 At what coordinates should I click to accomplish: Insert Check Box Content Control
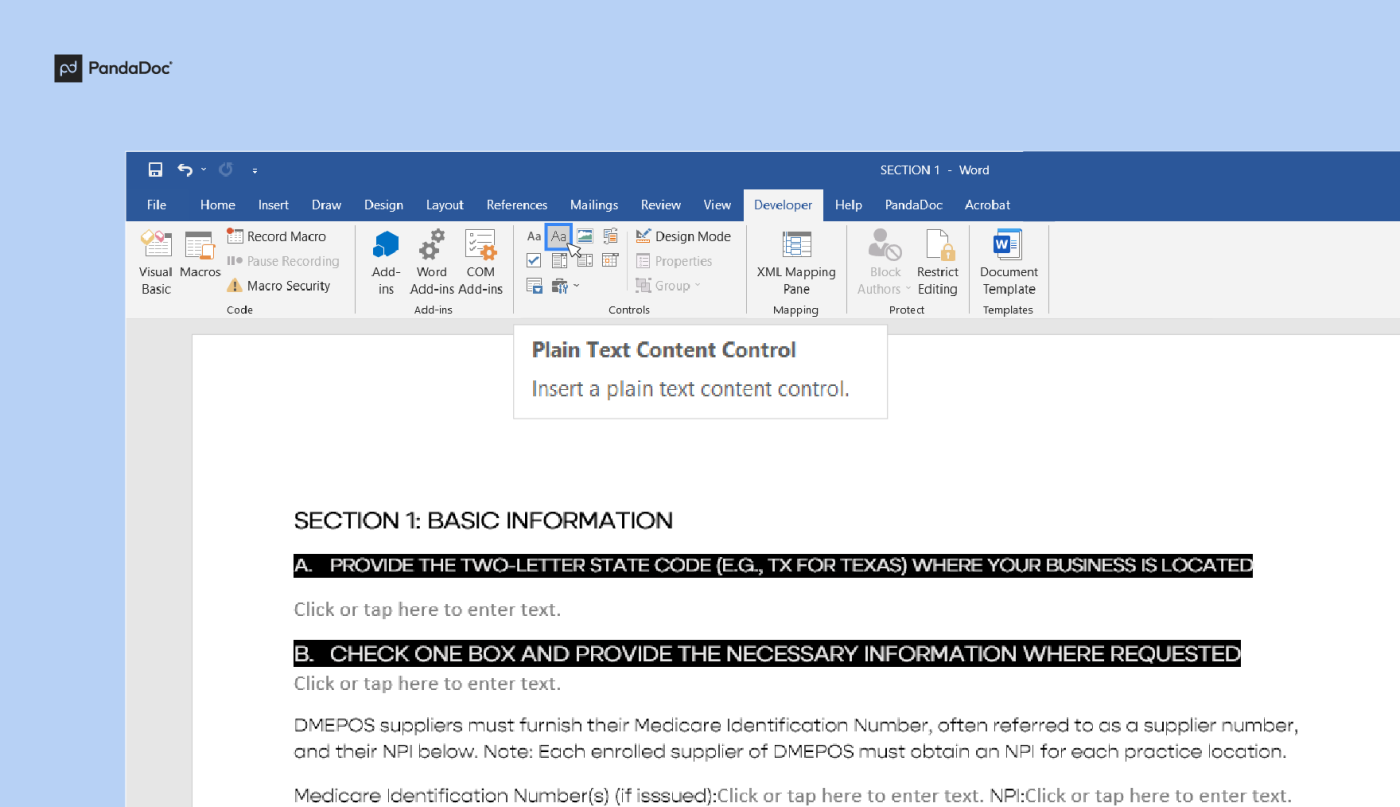(x=534, y=261)
